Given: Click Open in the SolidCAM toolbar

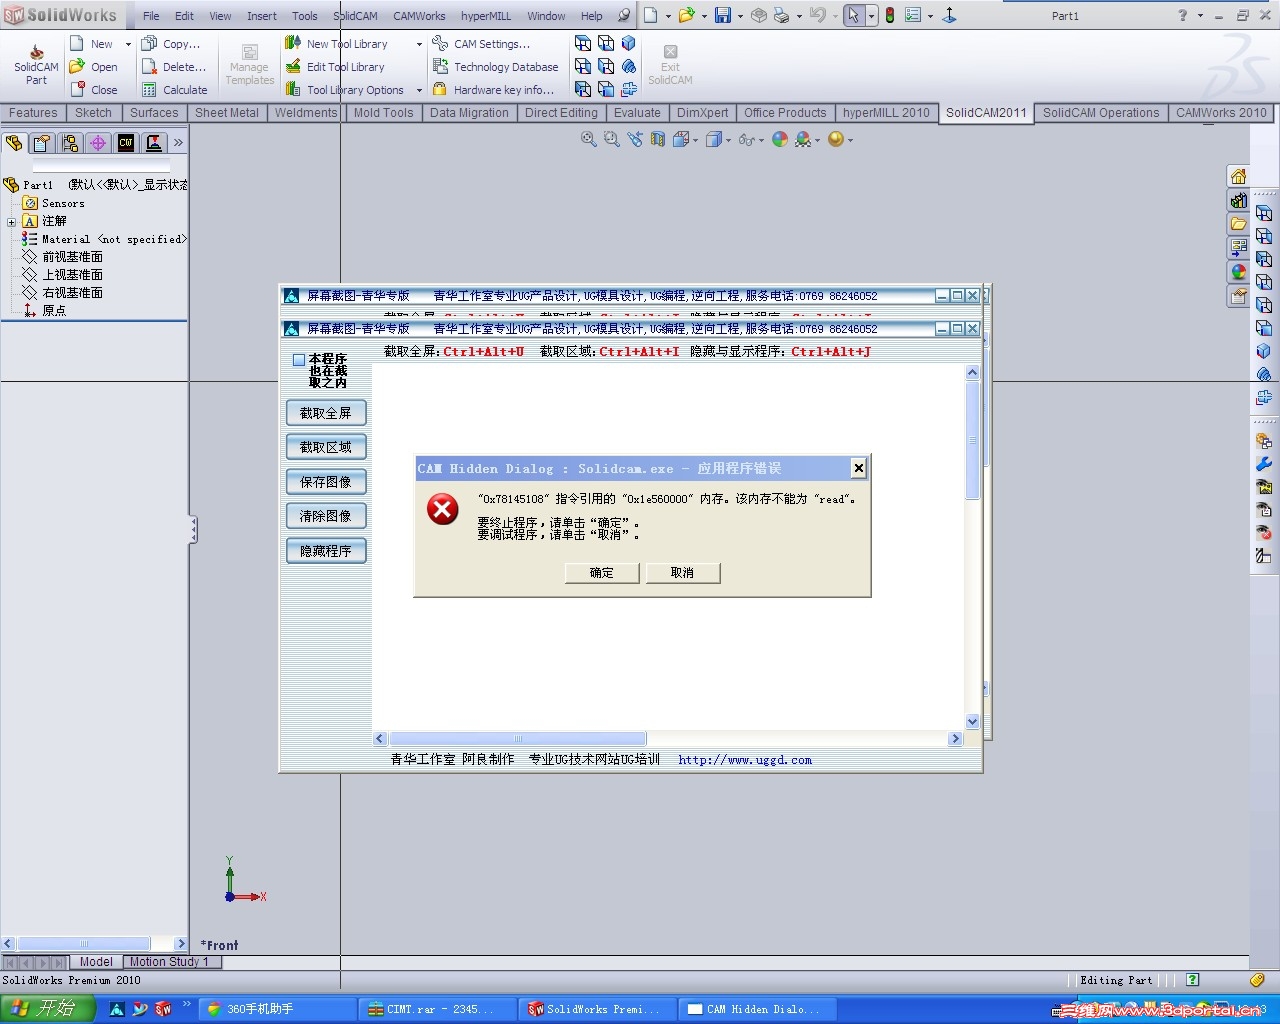Looking at the screenshot, I should (93, 67).
